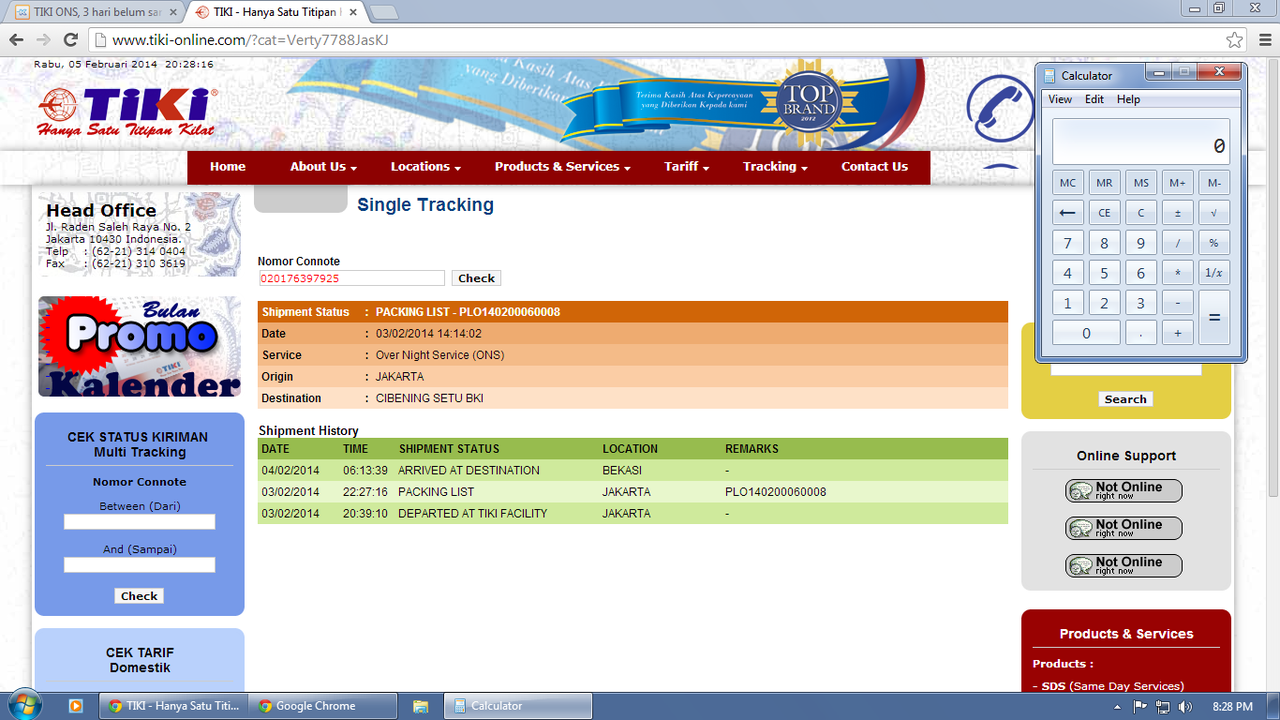Expand the About Us dropdown menu

(323, 167)
